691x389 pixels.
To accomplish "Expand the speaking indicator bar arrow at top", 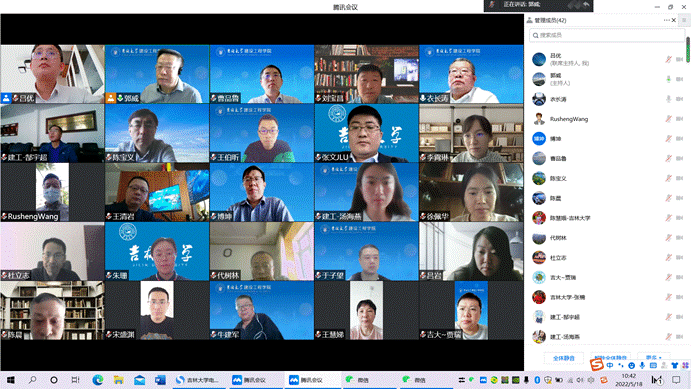I will [x=586, y=4].
